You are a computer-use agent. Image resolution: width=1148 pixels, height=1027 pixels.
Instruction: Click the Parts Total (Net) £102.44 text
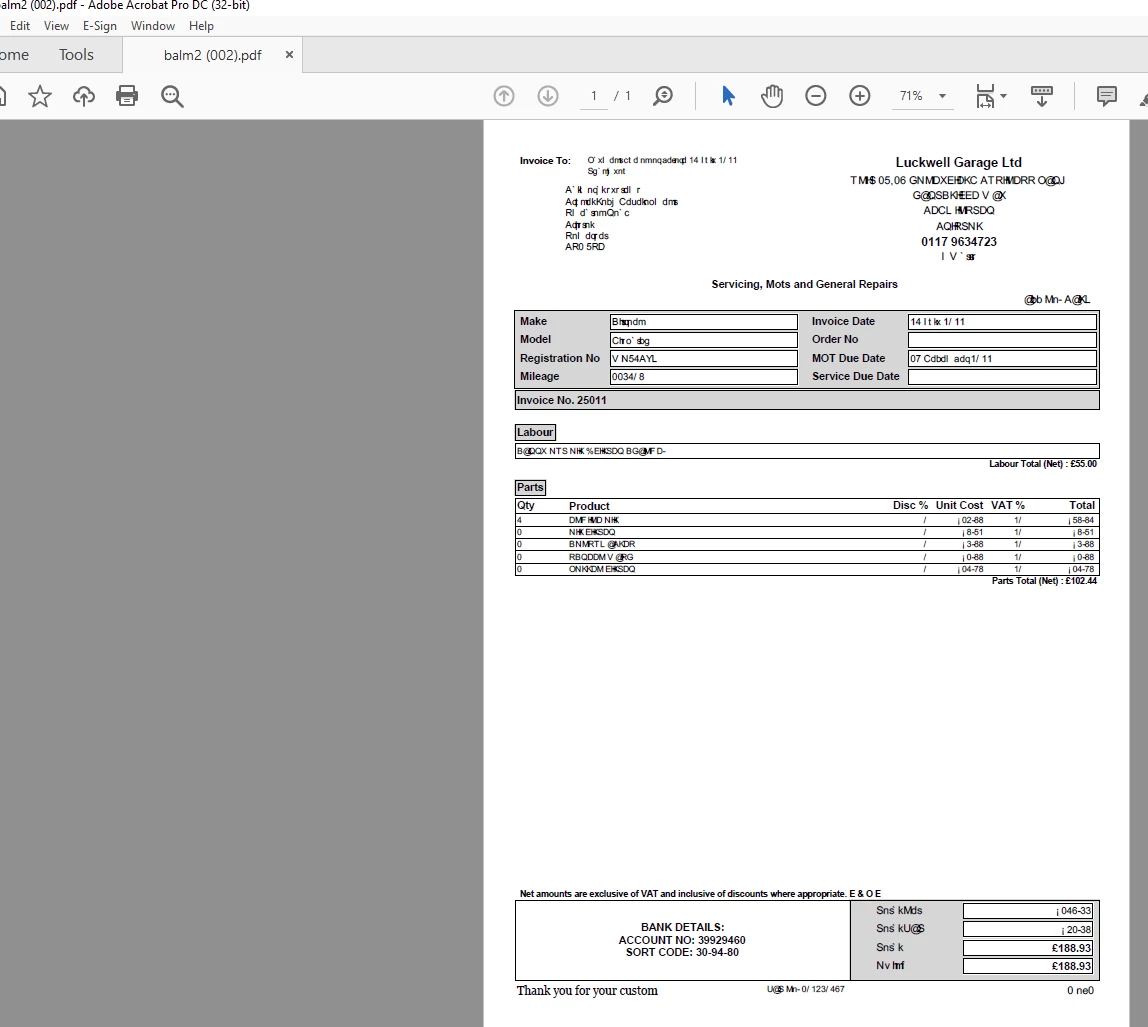(x=1044, y=581)
